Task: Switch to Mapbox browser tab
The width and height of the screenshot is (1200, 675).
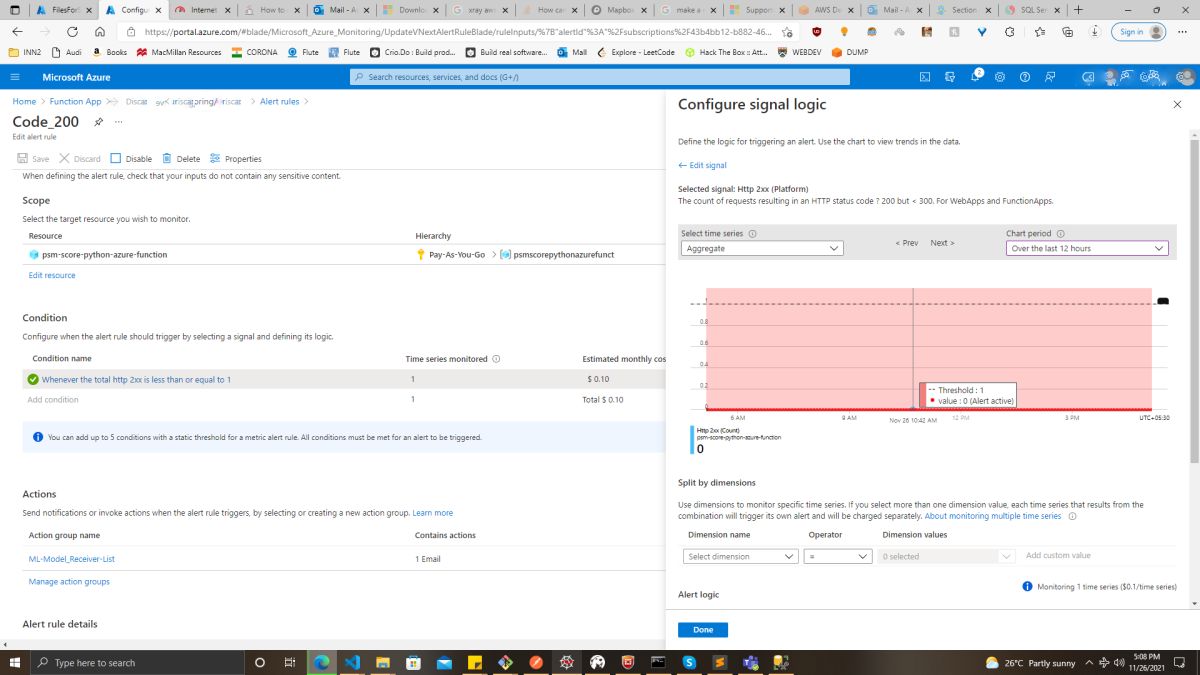Action: coord(621,9)
